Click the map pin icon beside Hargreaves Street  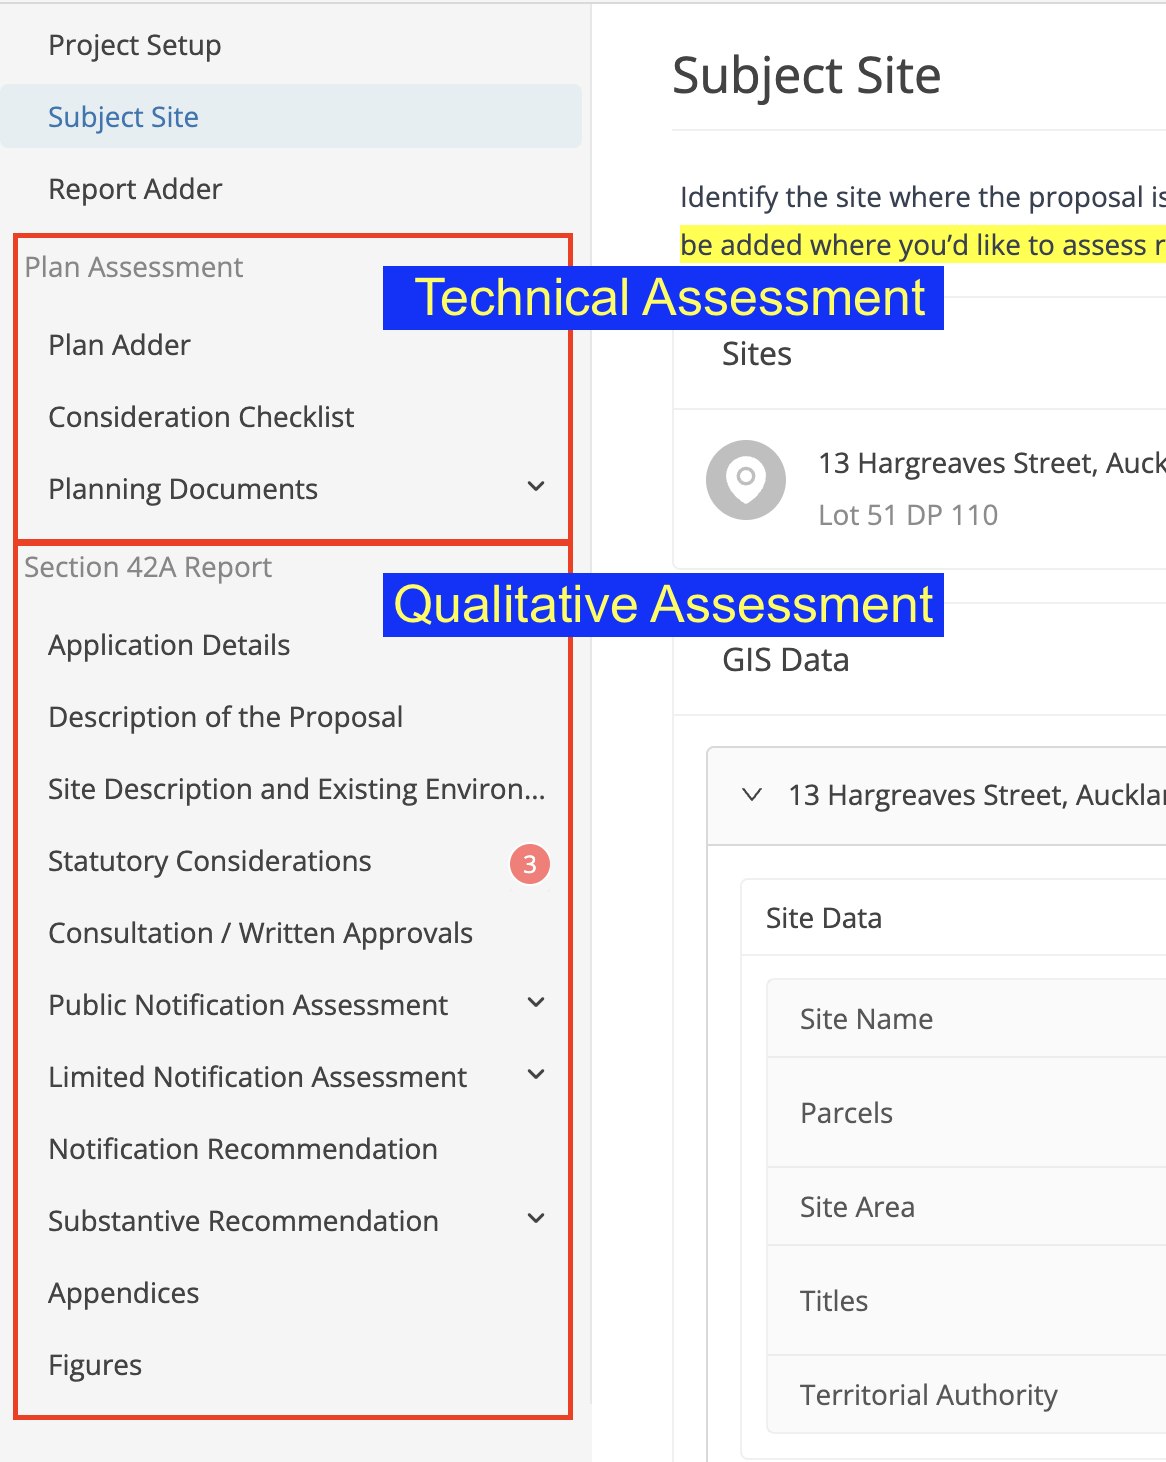tap(746, 479)
